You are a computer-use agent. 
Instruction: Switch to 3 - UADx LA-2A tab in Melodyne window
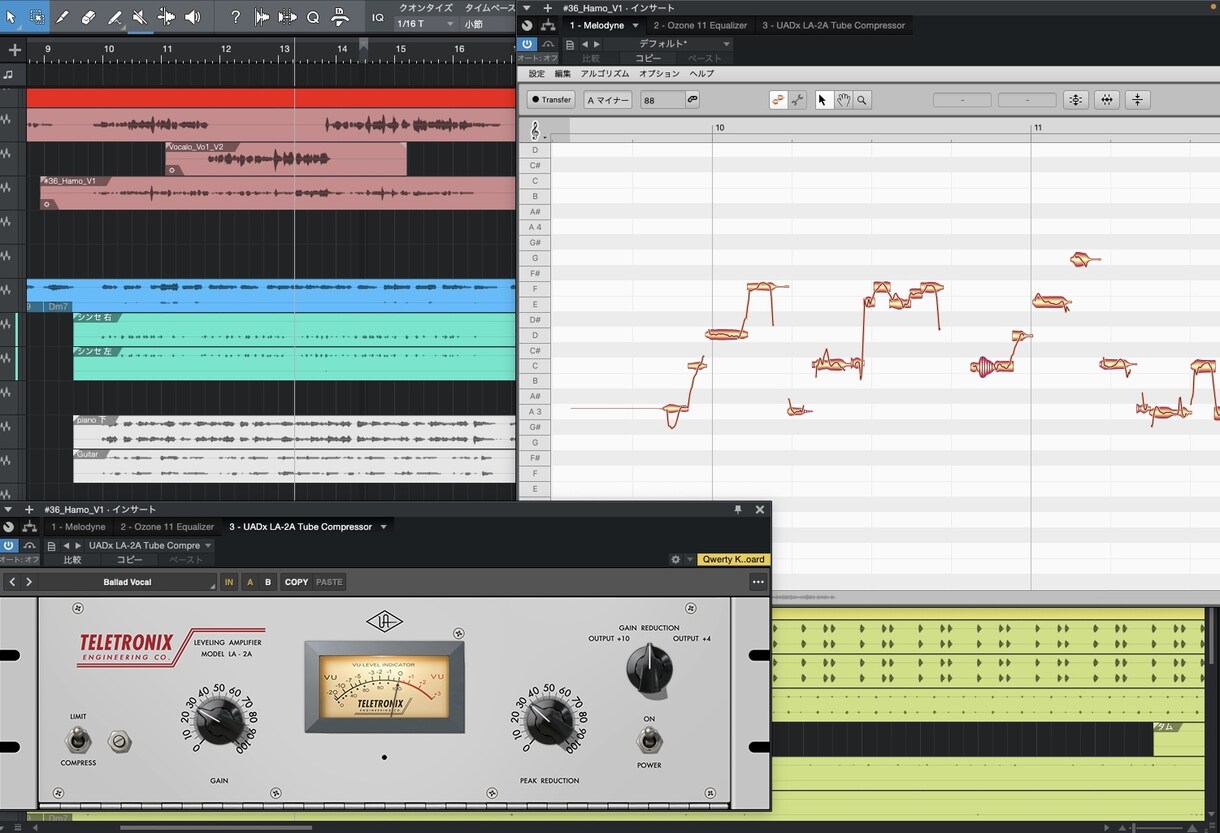(833, 25)
